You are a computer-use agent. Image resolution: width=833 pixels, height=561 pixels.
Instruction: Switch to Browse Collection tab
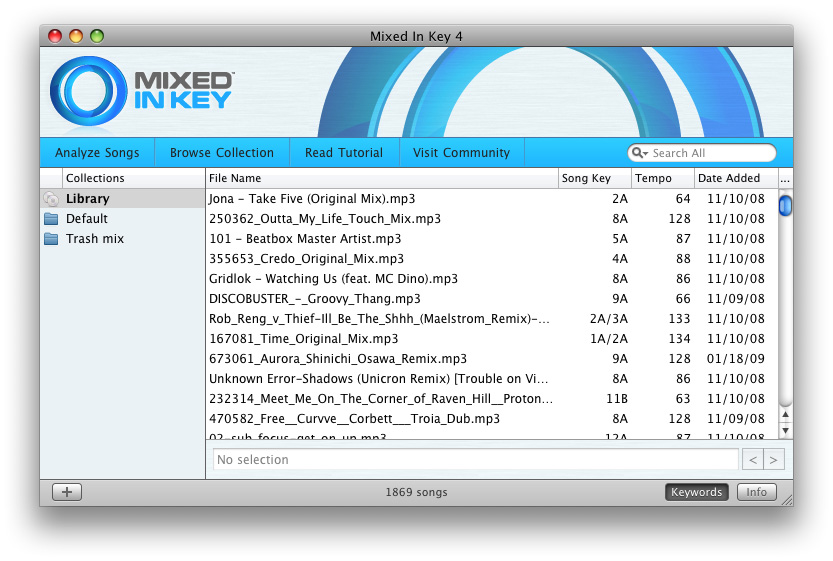[222, 153]
